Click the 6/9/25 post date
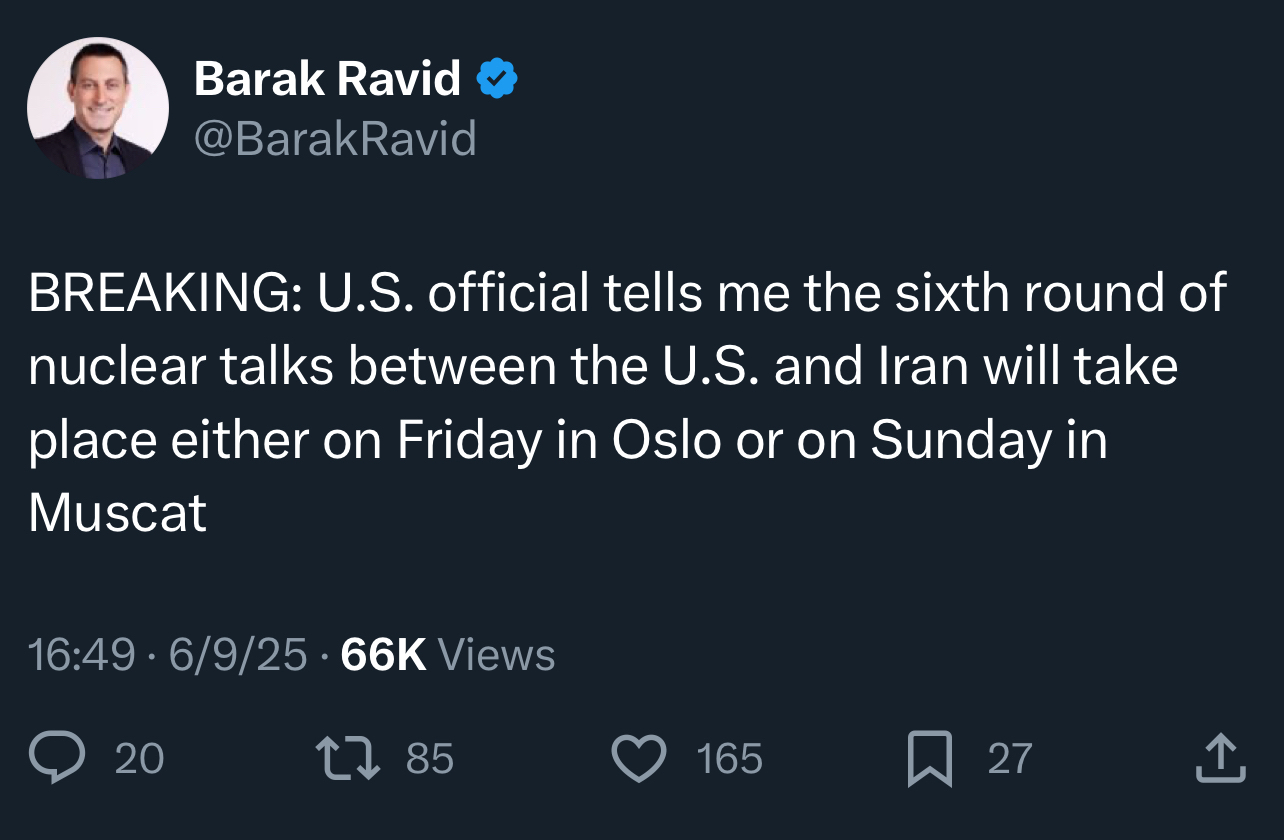This screenshot has height=840, width=1284. pyautogui.click(x=238, y=655)
